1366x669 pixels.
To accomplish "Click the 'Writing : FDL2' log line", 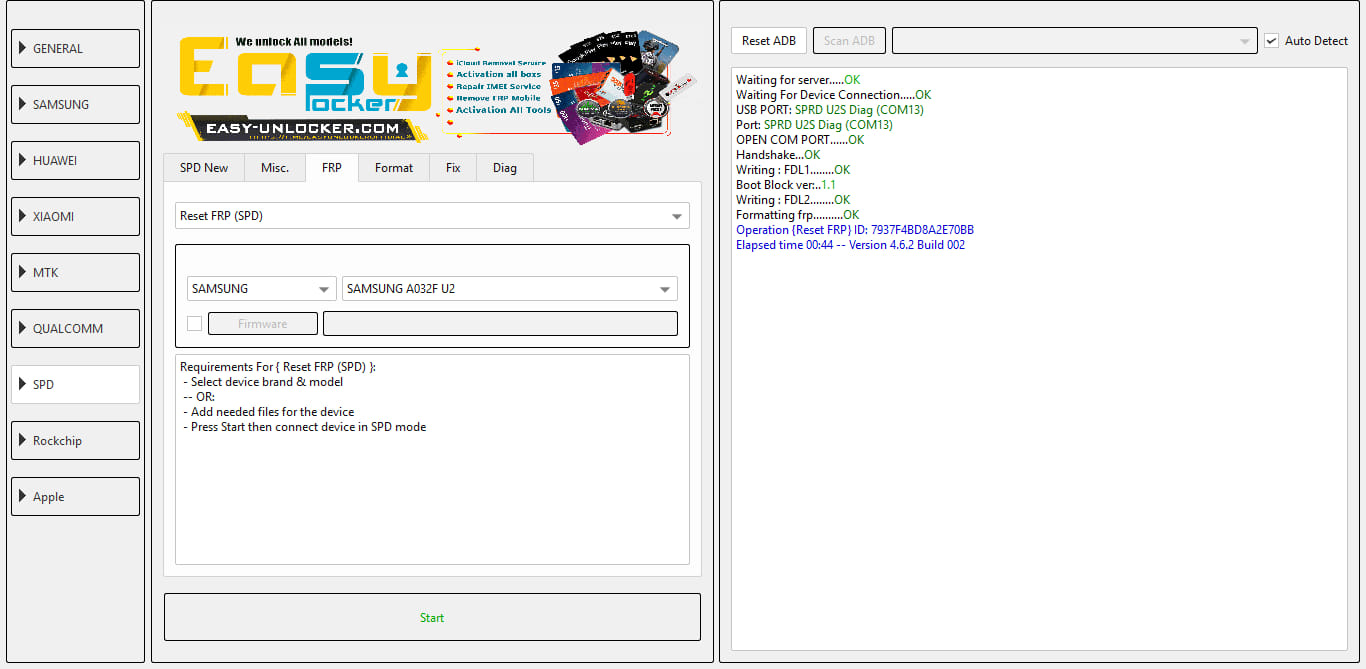I will [x=793, y=200].
